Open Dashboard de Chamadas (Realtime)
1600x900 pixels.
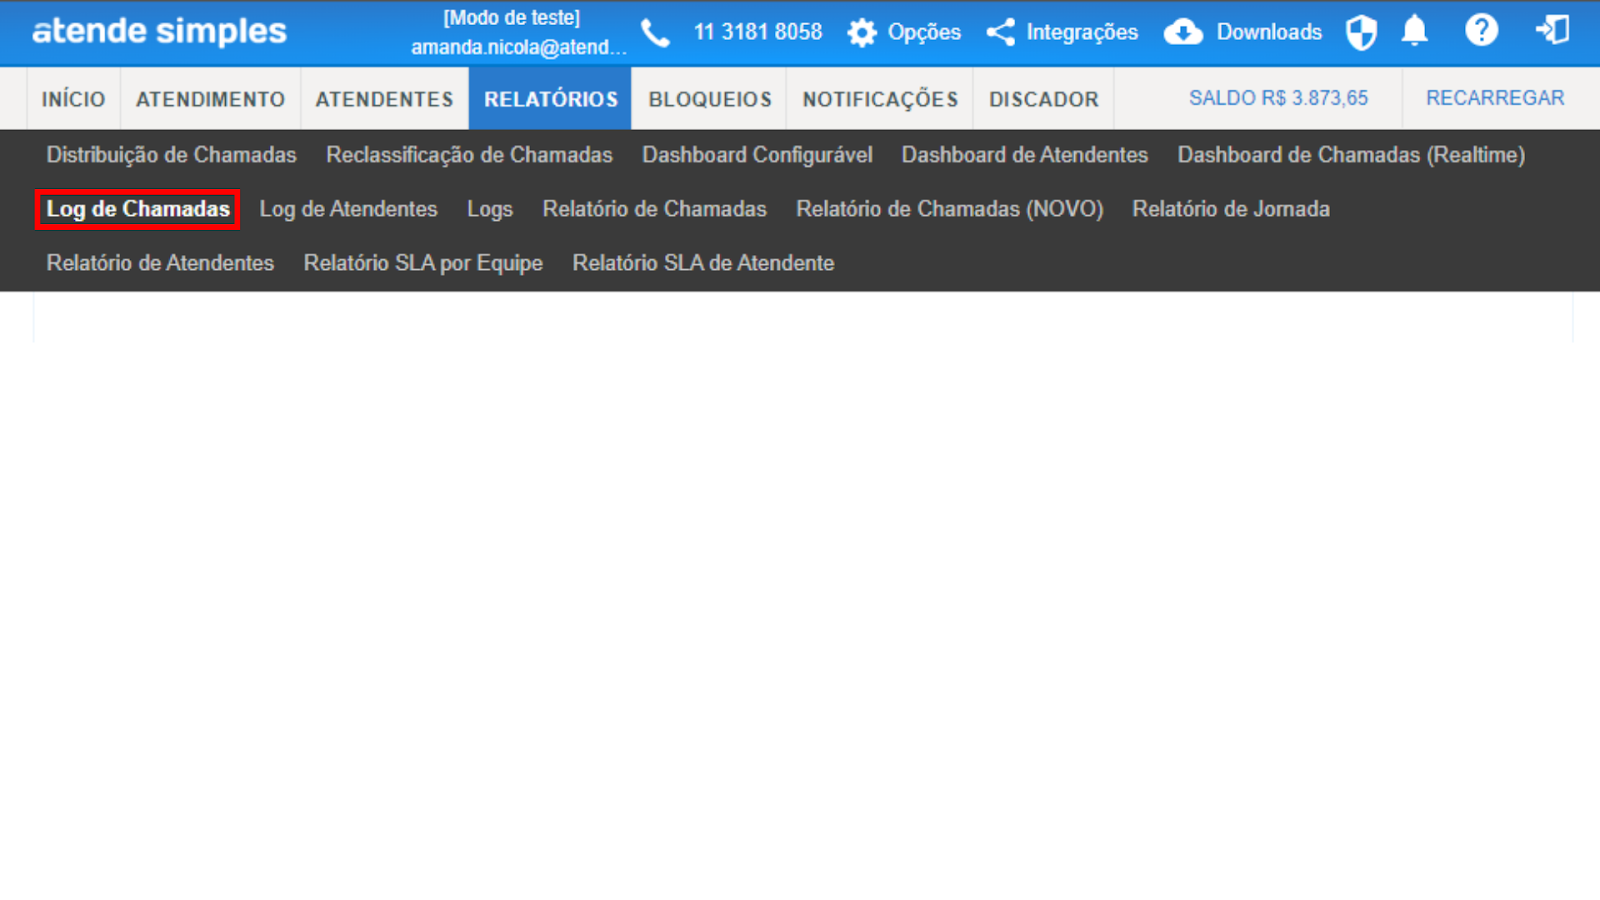tap(1351, 155)
